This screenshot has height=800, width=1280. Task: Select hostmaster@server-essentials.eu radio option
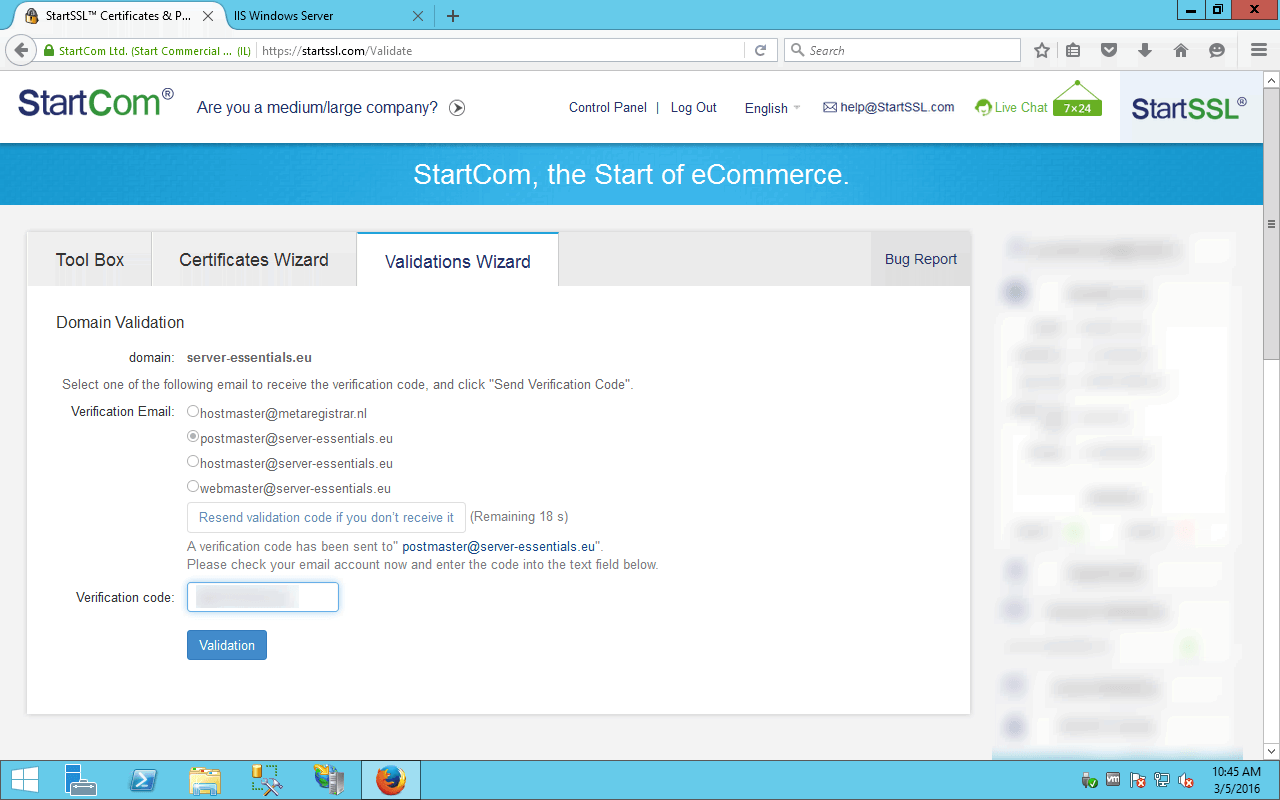click(x=193, y=462)
